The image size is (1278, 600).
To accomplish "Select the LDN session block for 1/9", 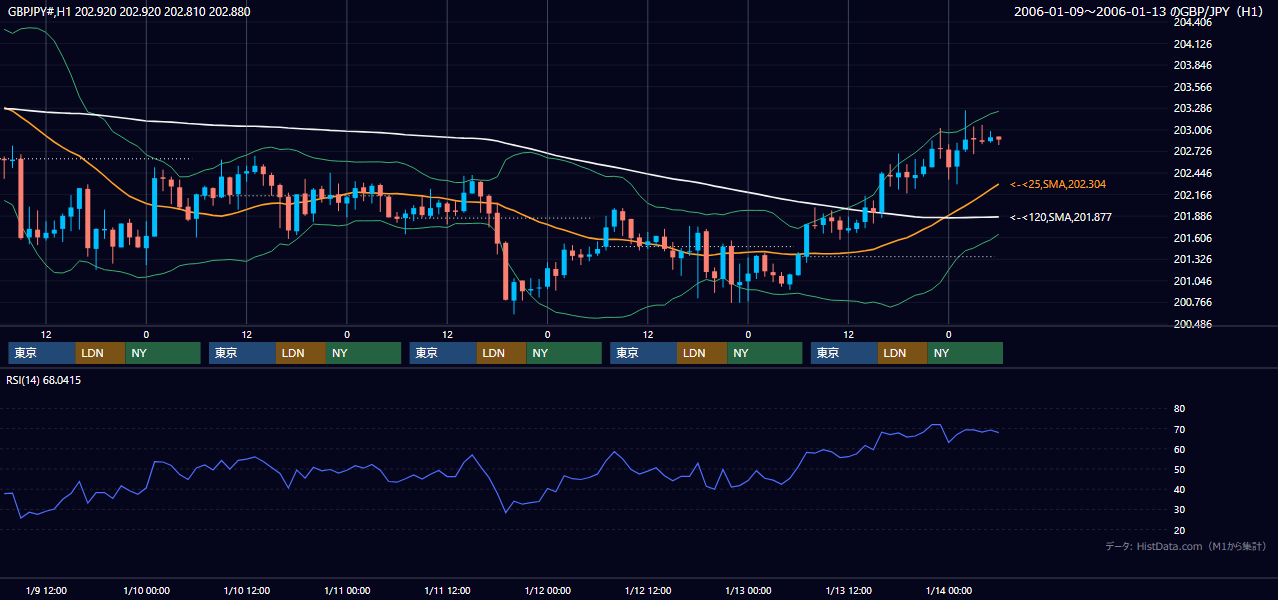I will (100, 353).
